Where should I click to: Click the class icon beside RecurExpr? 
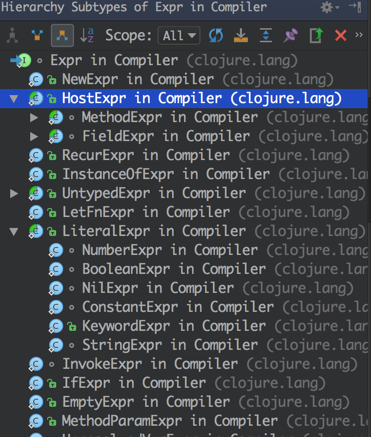pos(36,156)
